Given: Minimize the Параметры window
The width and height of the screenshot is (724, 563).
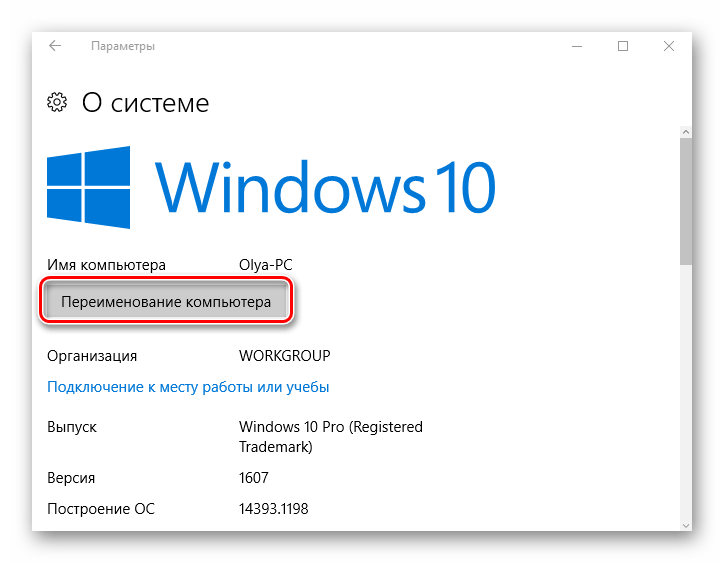Looking at the screenshot, I should 577,46.
